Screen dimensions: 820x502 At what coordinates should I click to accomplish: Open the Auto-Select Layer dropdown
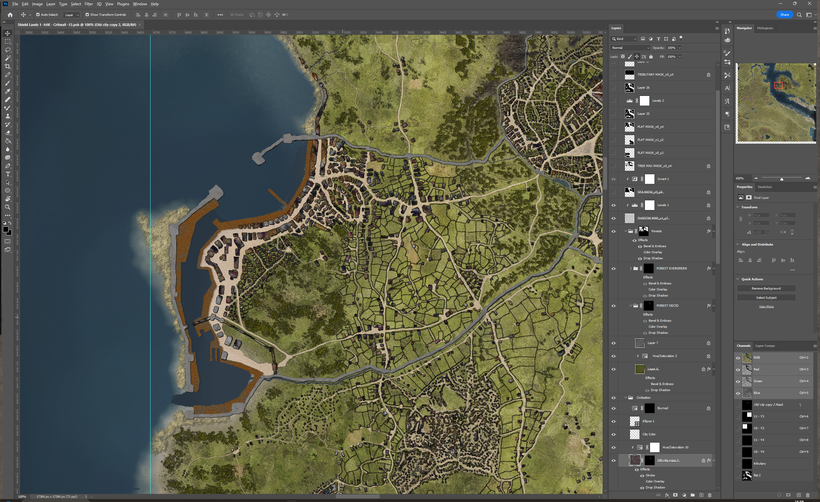pos(72,15)
